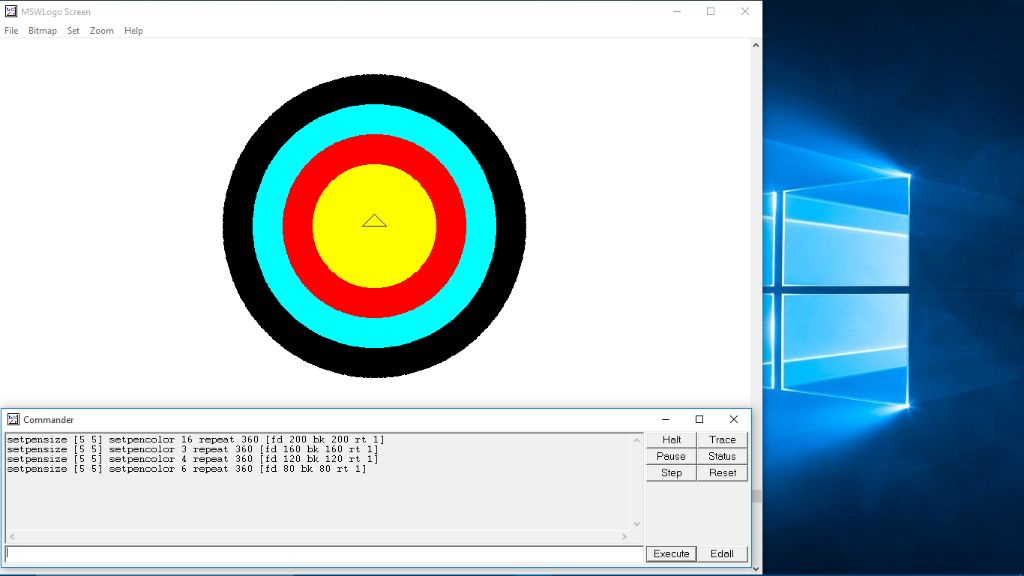Click the Execute button
1024x576 pixels.
point(671,554)
